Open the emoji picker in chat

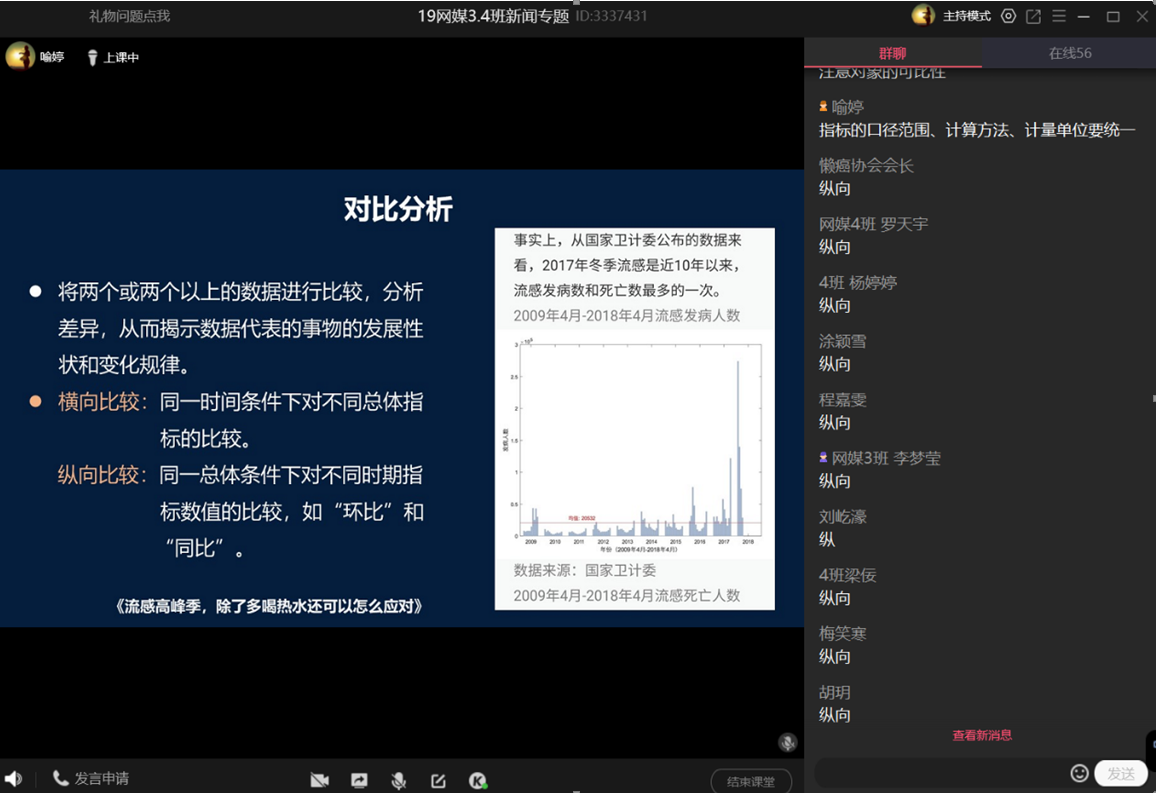[x=1079, y=773]
